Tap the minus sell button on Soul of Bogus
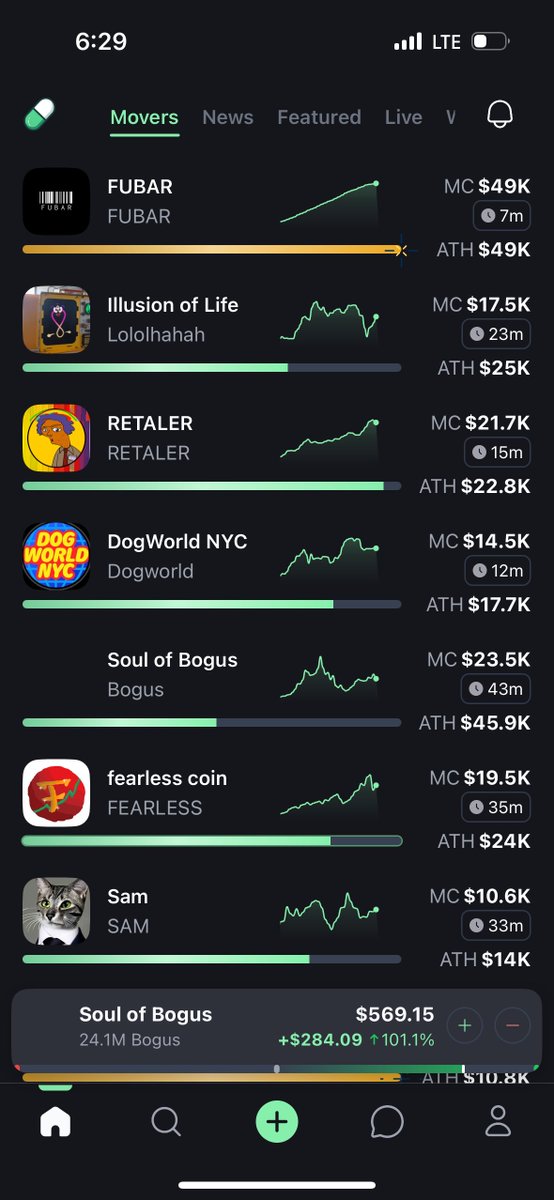 (513, 1025)
